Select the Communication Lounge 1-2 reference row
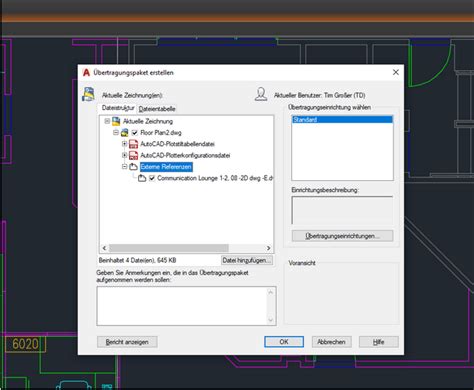Viewport: 474px width, 390px height. point(215,178)
